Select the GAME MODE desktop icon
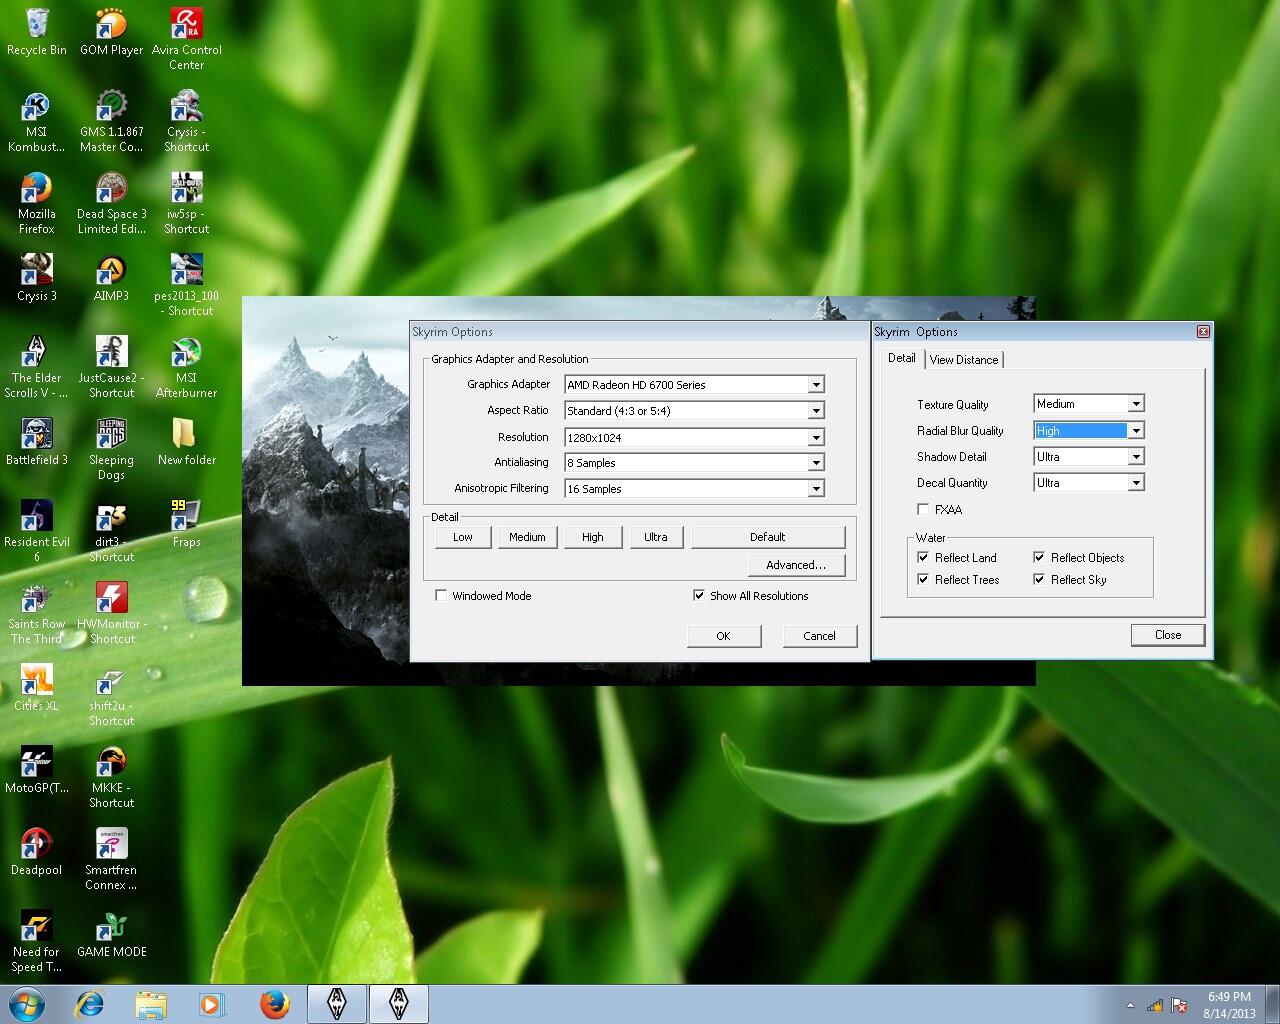 point(111,934)
